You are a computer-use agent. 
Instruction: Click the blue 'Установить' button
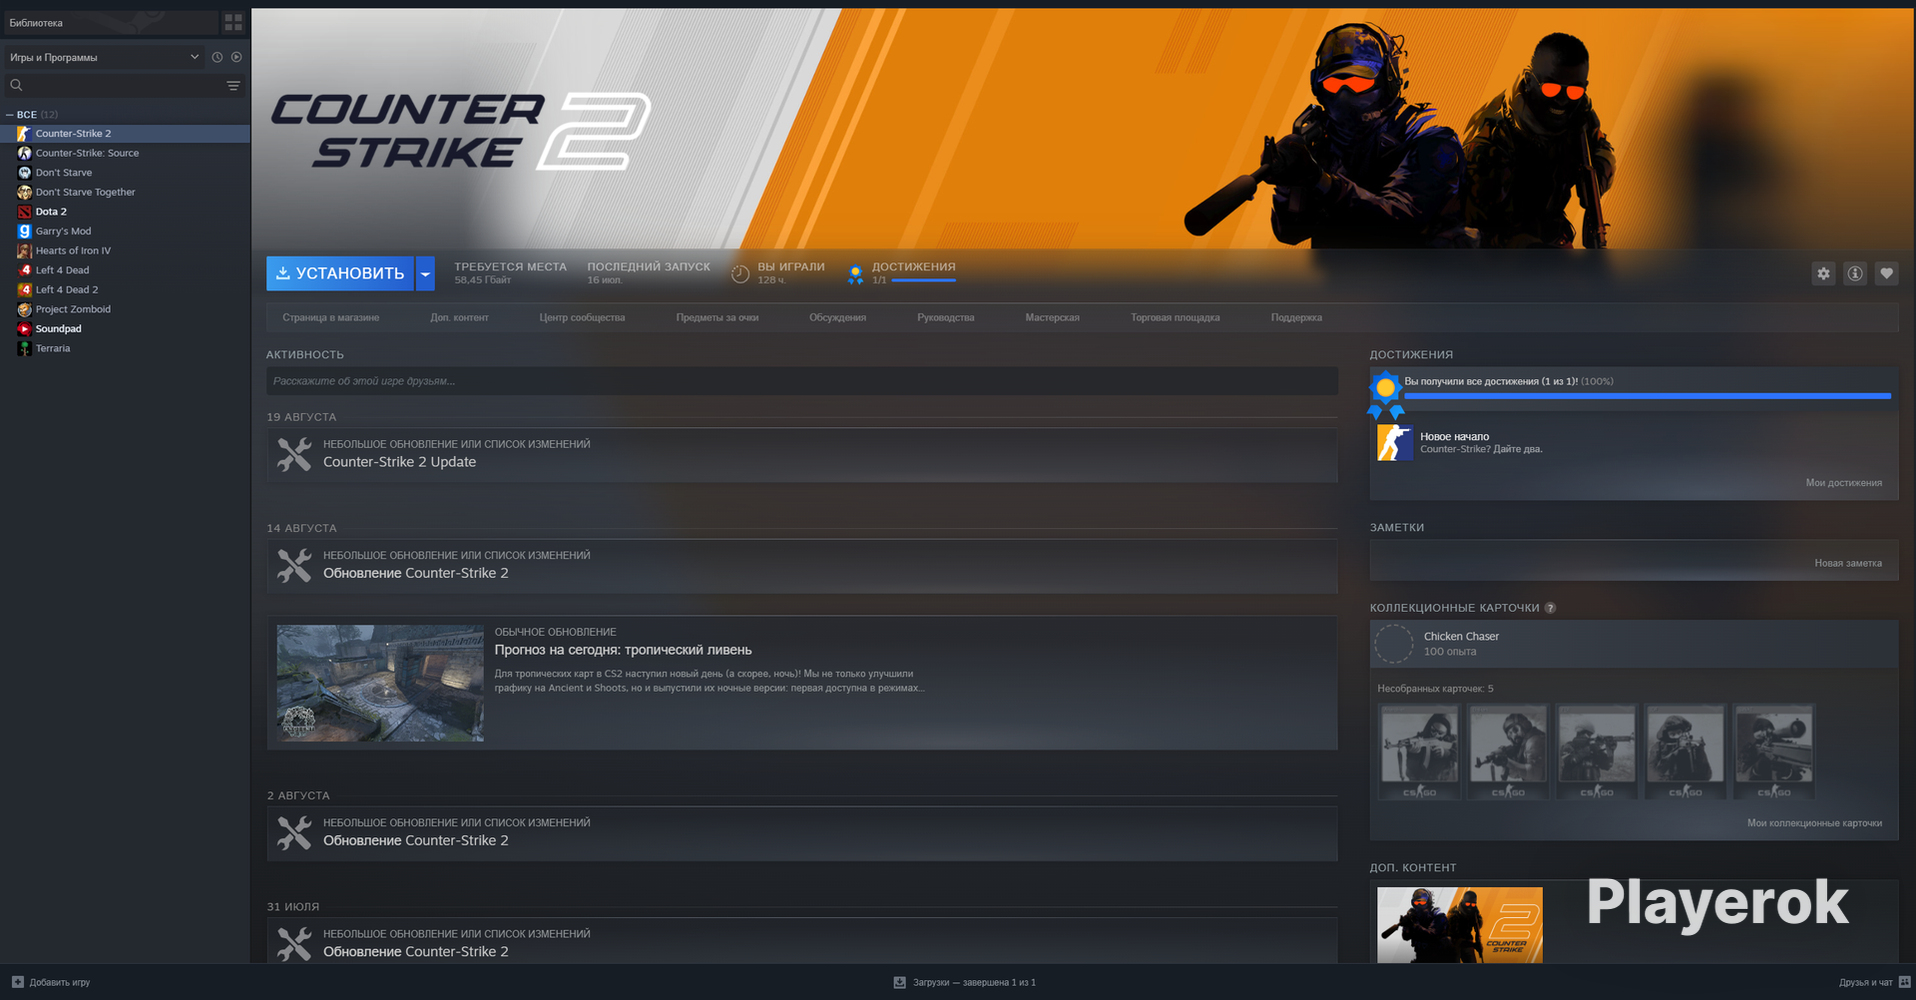(340, 273)
